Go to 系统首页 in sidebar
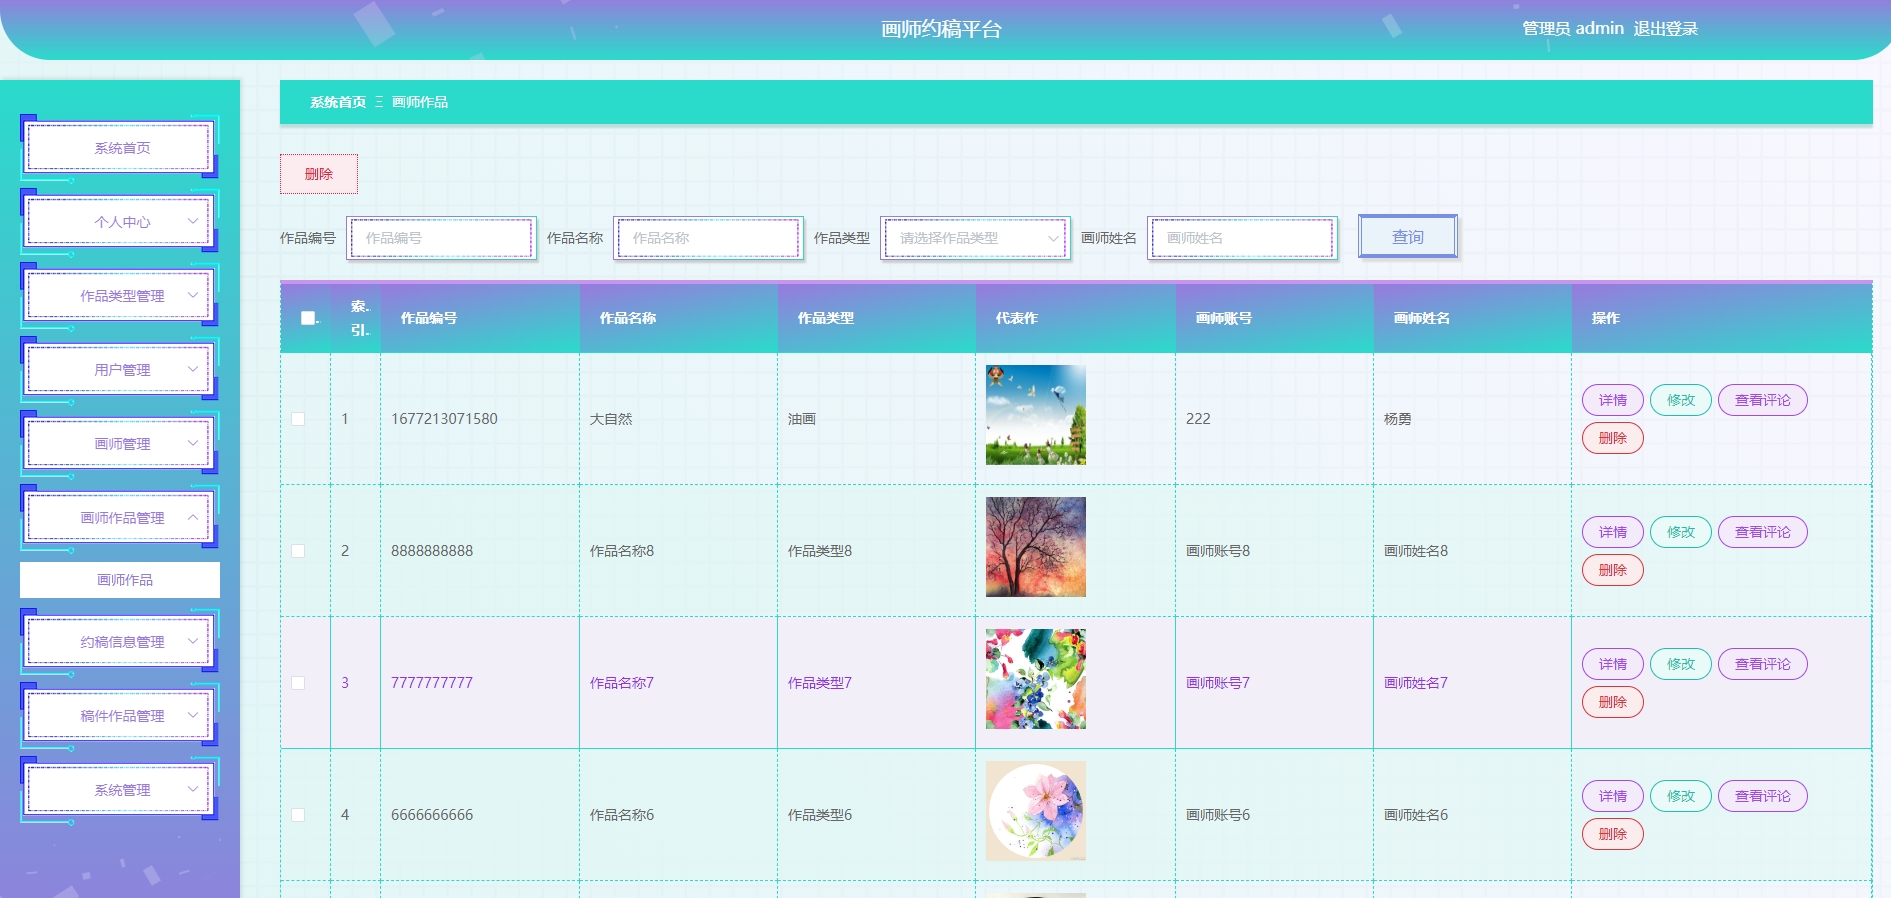The image size is (1891, 898). point(120,148)
